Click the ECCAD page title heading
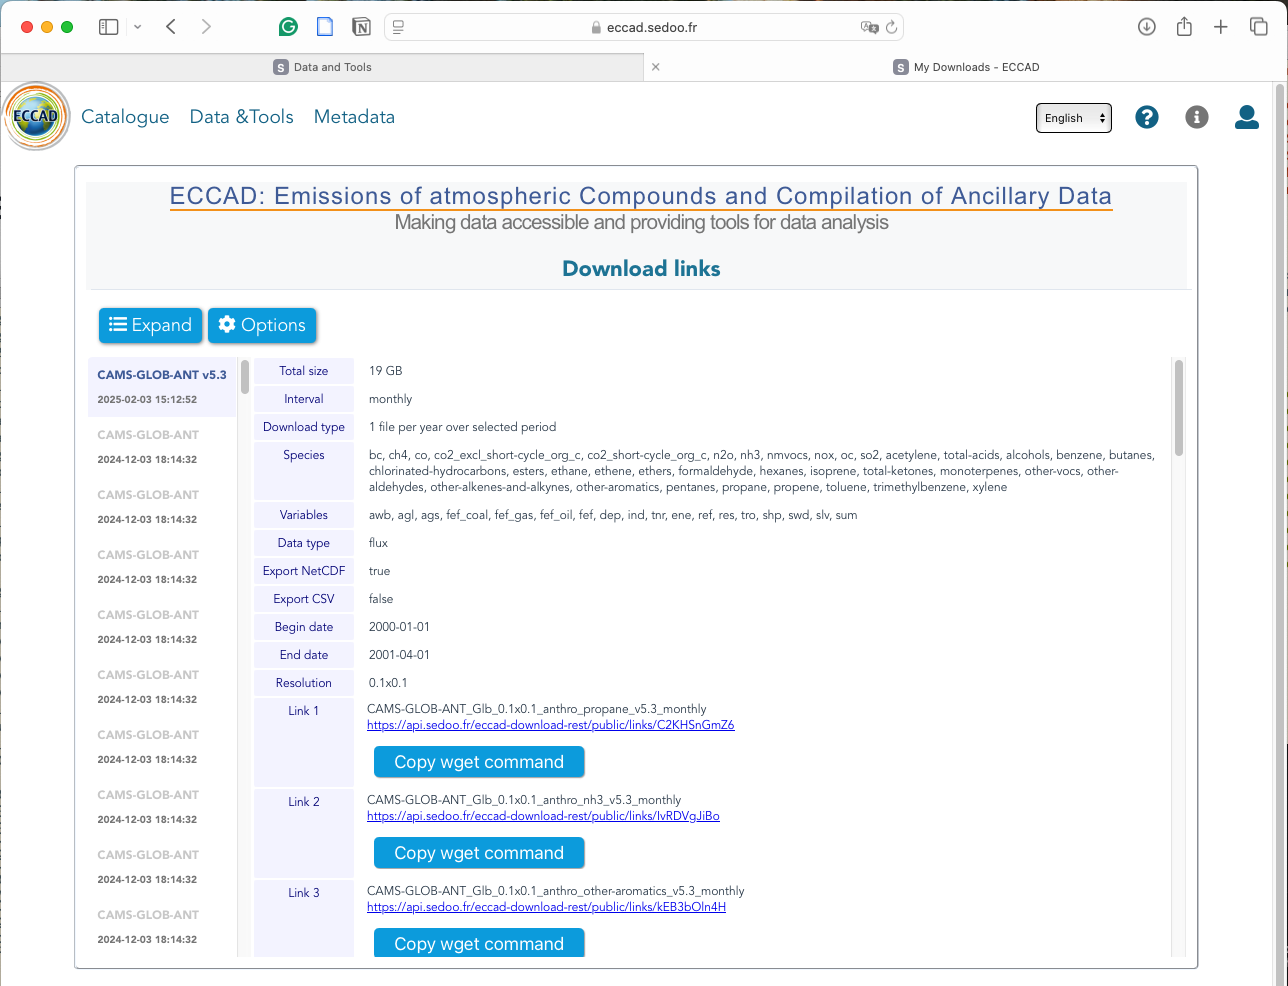 (641, 196)
